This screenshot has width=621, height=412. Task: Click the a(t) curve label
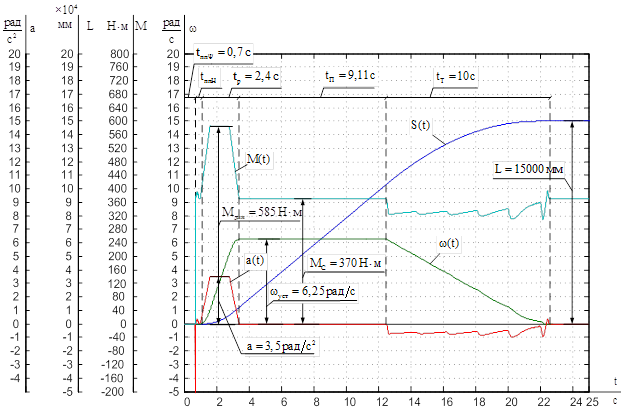click(256, 259)
